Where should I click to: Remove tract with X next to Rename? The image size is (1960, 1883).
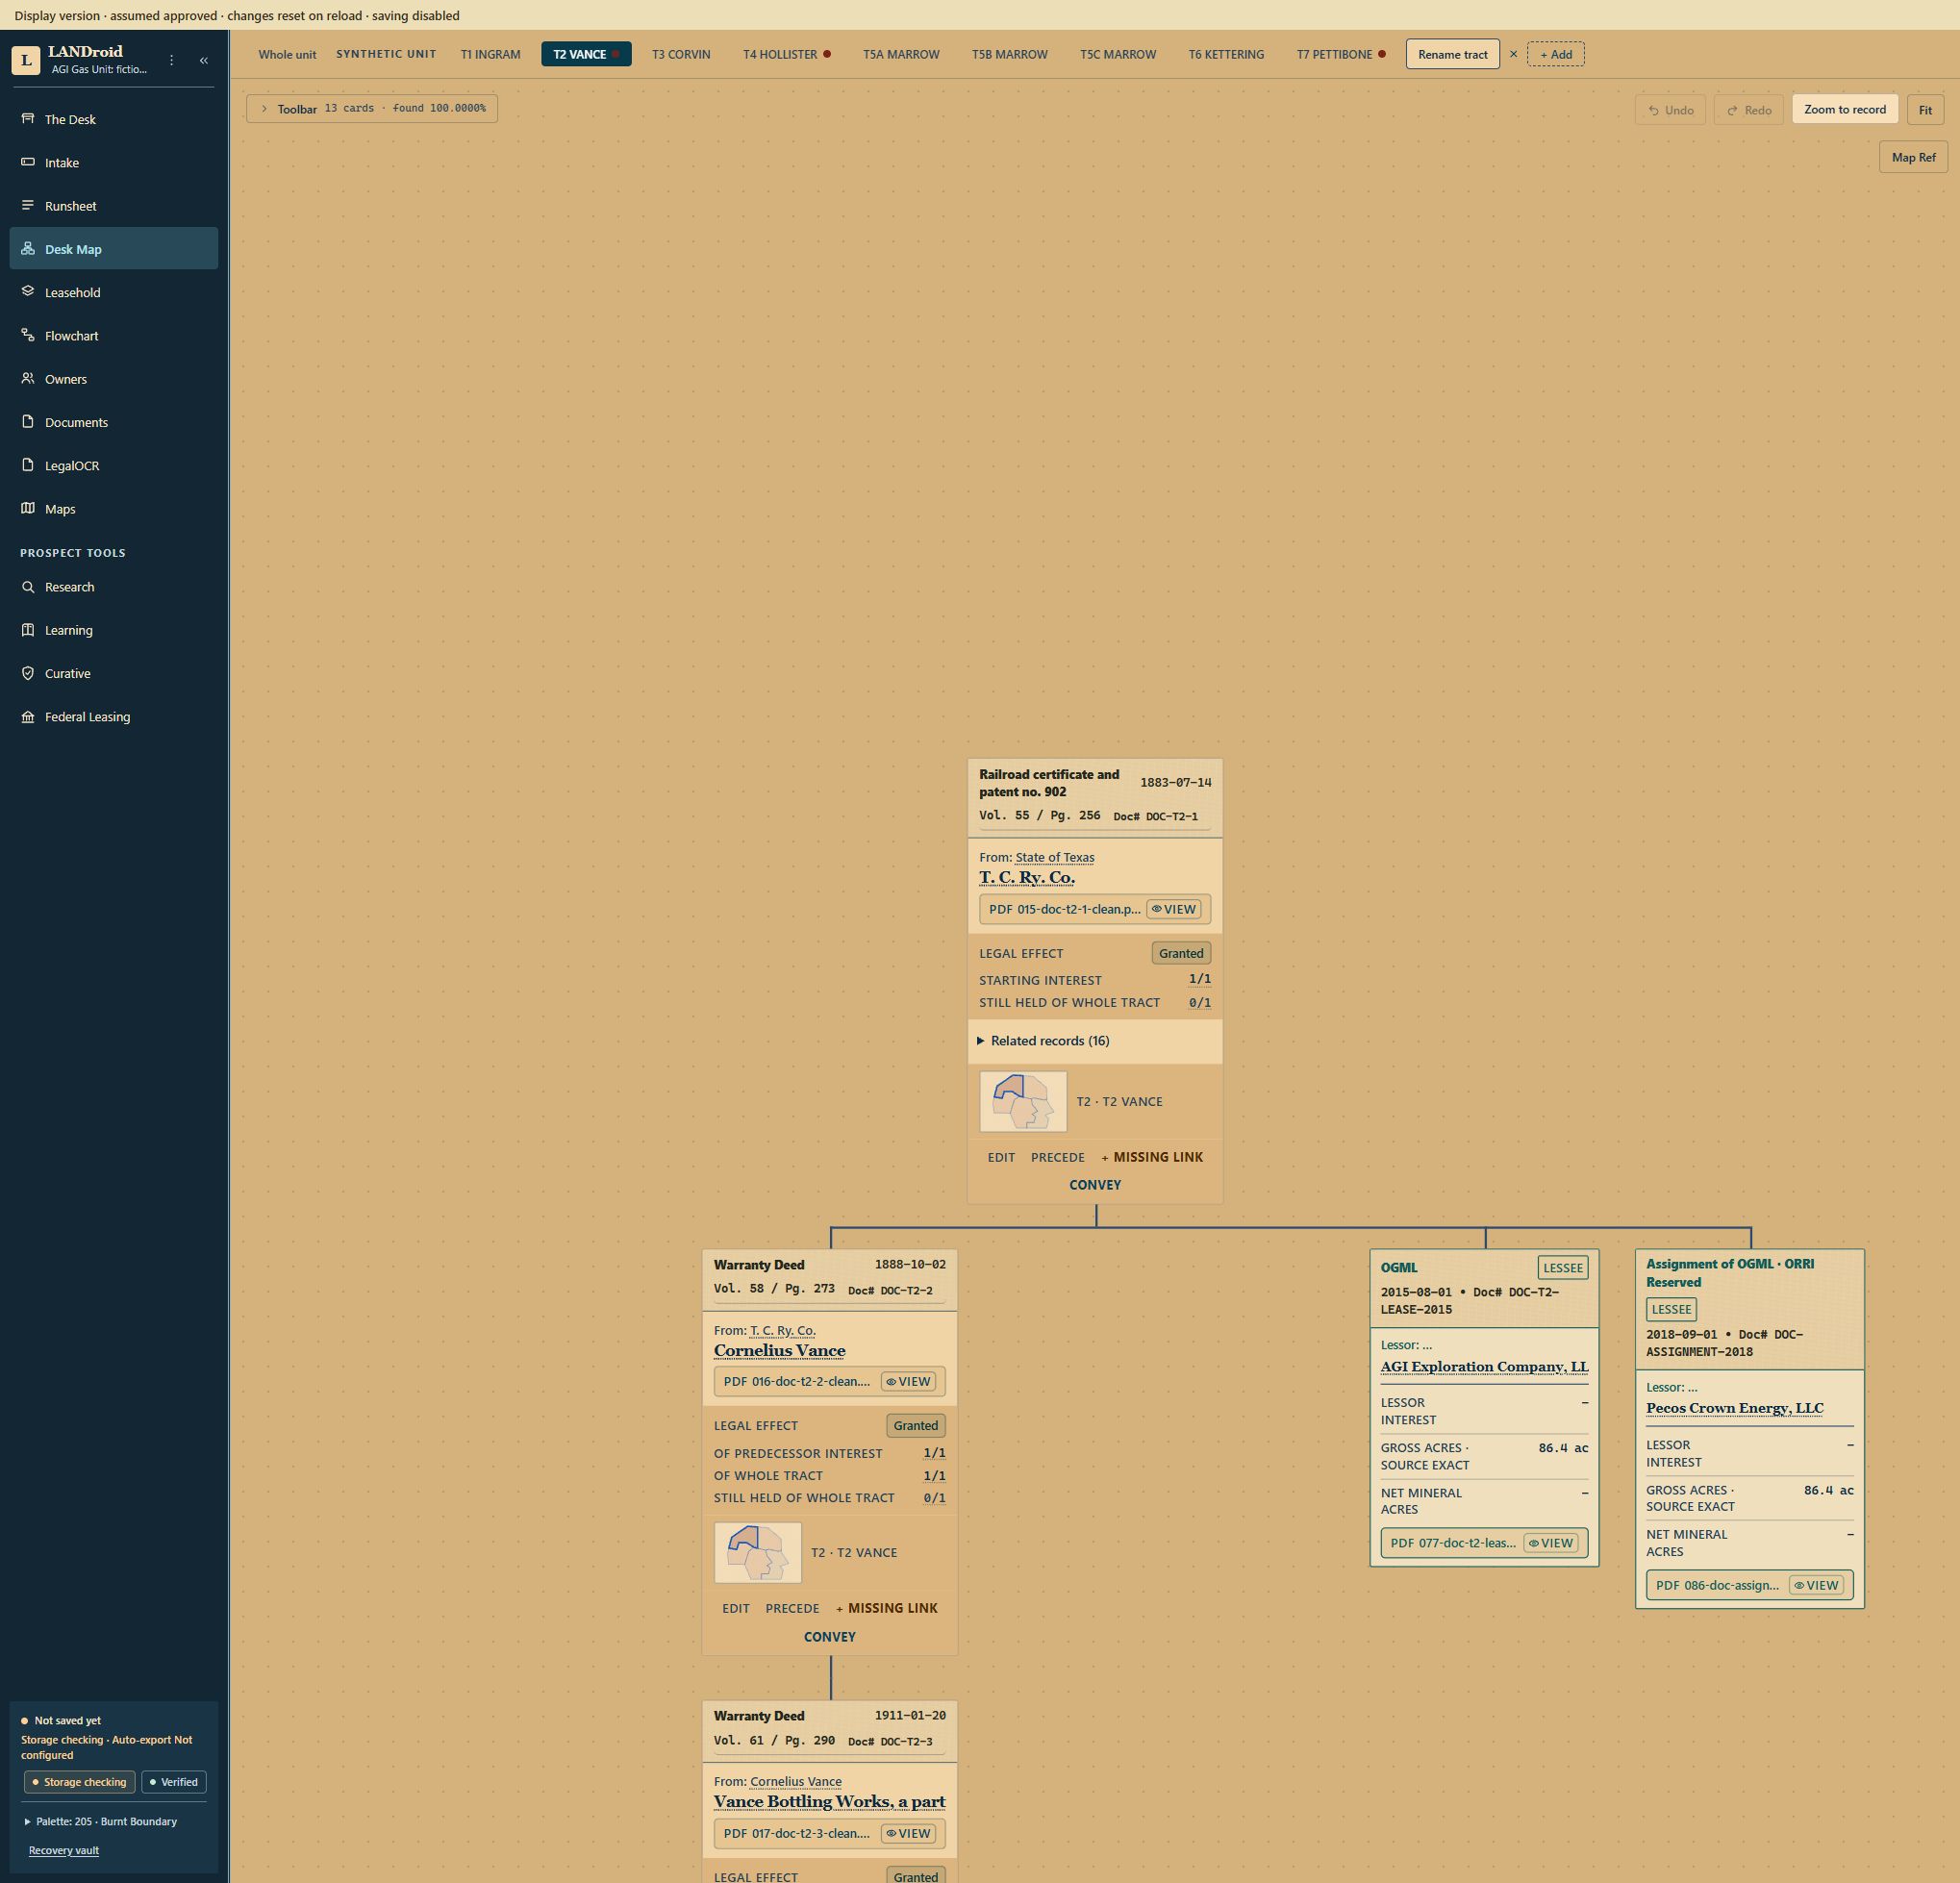pyautogui.click(x=1513, y=54)
